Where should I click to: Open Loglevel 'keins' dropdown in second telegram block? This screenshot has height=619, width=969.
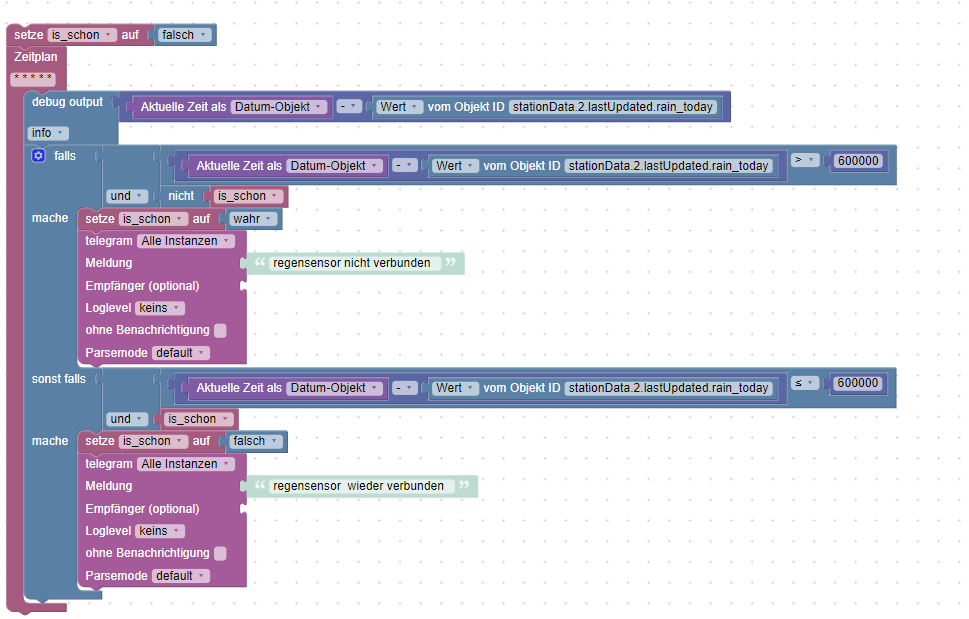coord(159,531)
